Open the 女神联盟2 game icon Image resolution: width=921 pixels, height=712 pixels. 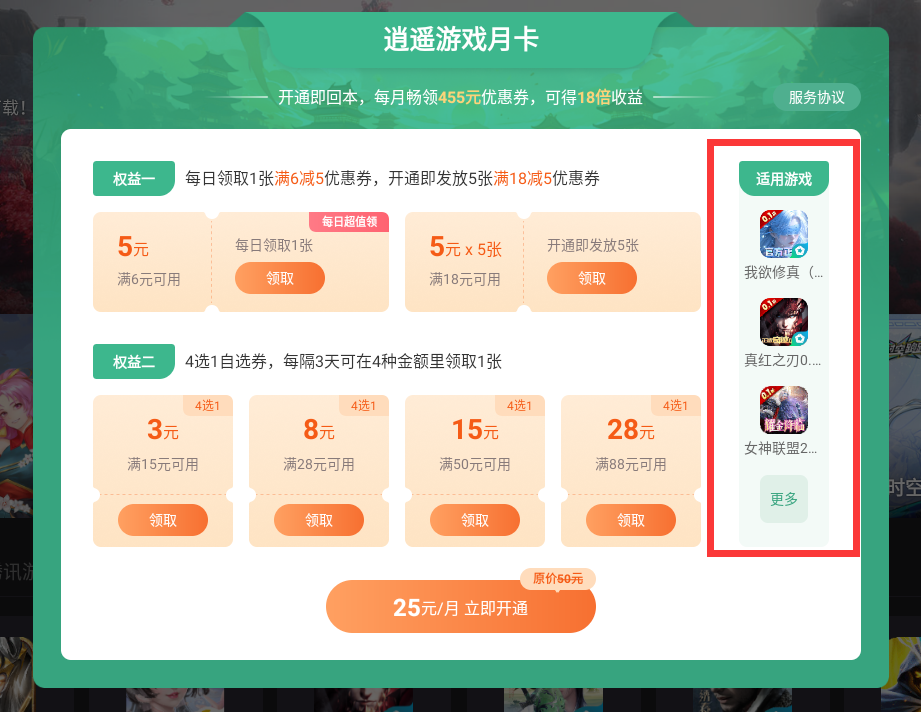point(784,410)
